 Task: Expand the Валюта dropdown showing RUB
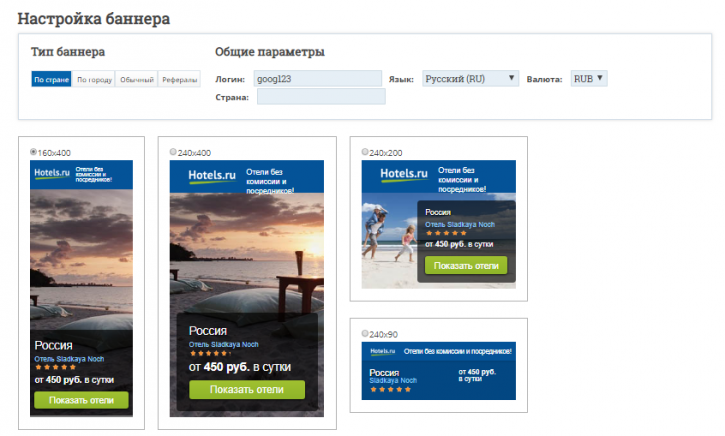589,79
